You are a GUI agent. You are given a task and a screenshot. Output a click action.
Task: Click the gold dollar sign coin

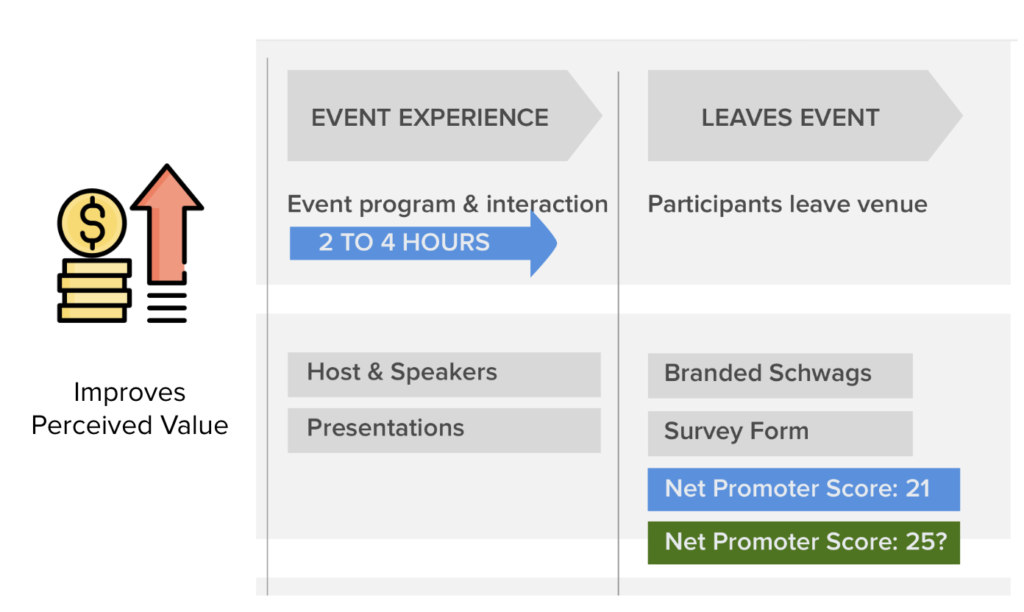(92, 223)
